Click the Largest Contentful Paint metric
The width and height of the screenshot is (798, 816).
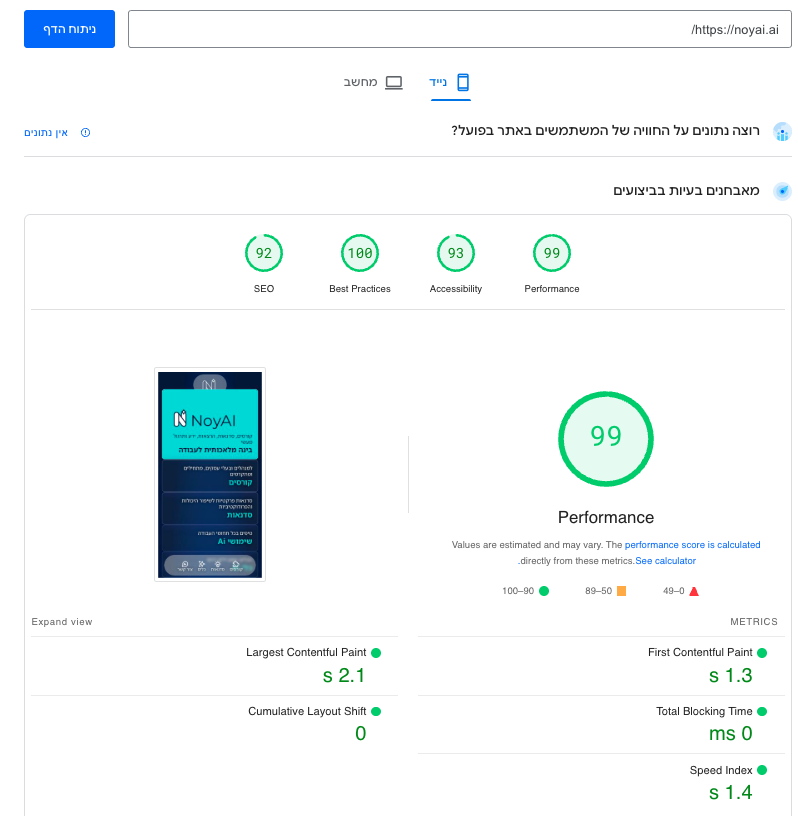[306, 652]
